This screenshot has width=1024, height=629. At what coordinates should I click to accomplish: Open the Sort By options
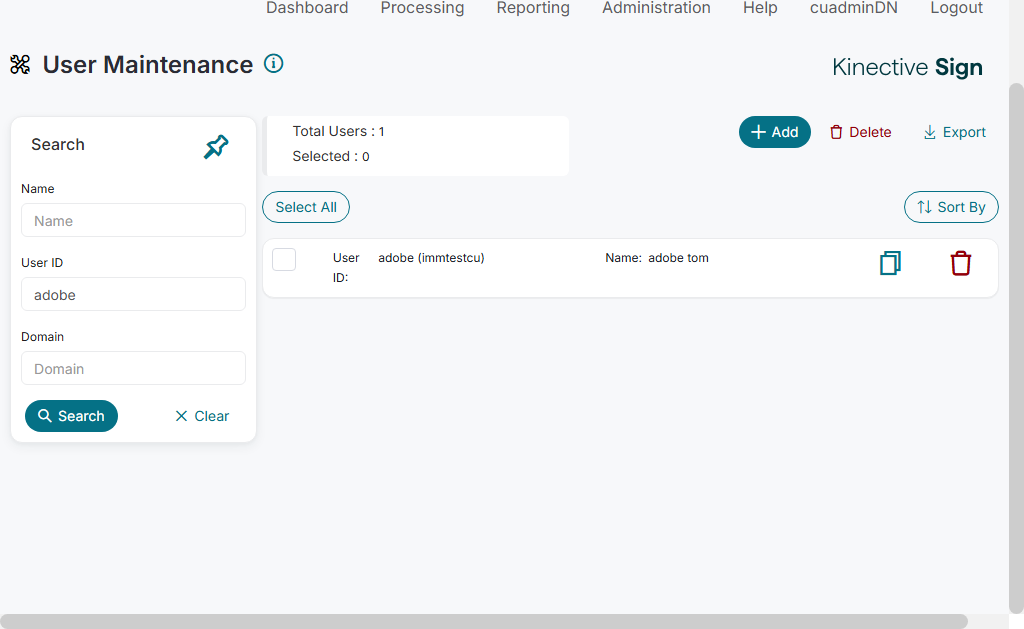point(951,207)
